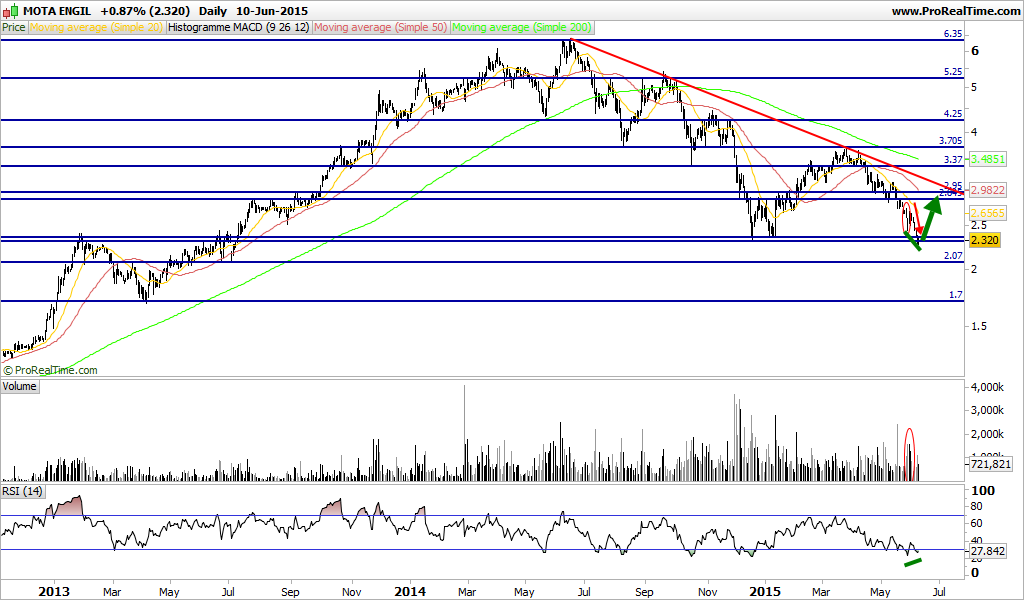The height and width of the screenshot is (600, 1024).
Task: Click the 5.25 horizontal level label
Action: (953, 72)
